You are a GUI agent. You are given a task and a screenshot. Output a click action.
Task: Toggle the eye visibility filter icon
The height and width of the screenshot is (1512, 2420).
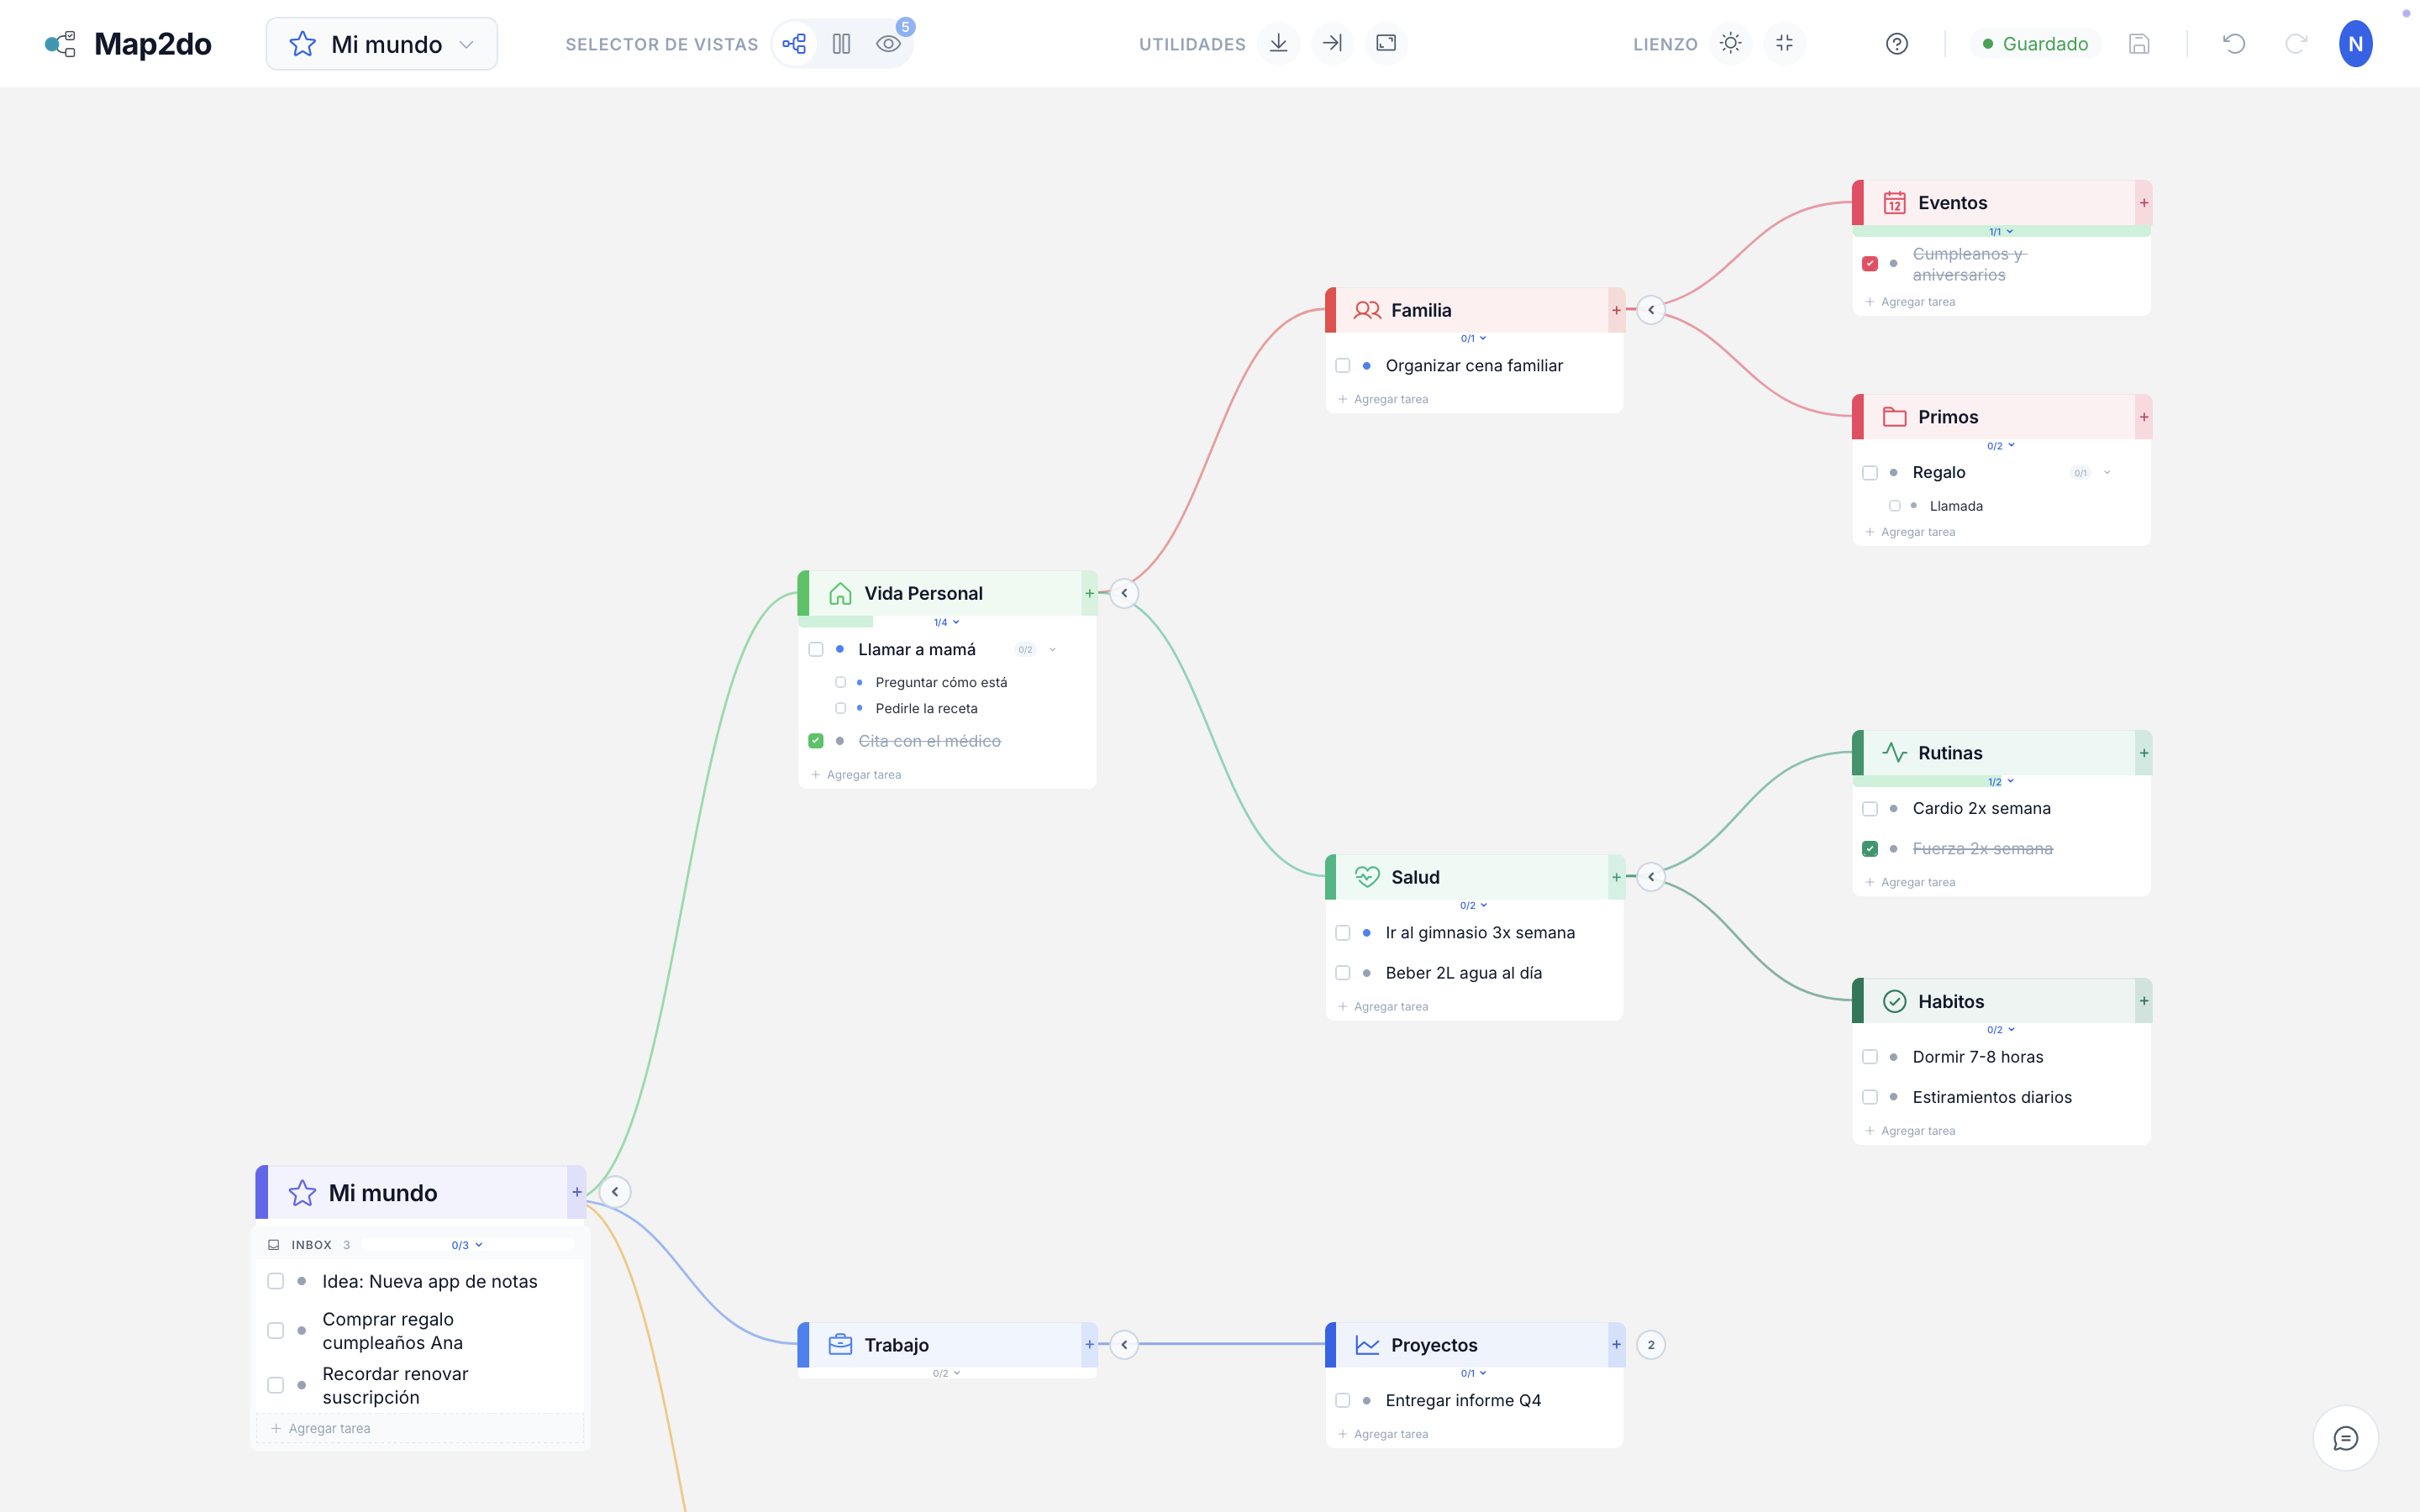click(888, 44)
